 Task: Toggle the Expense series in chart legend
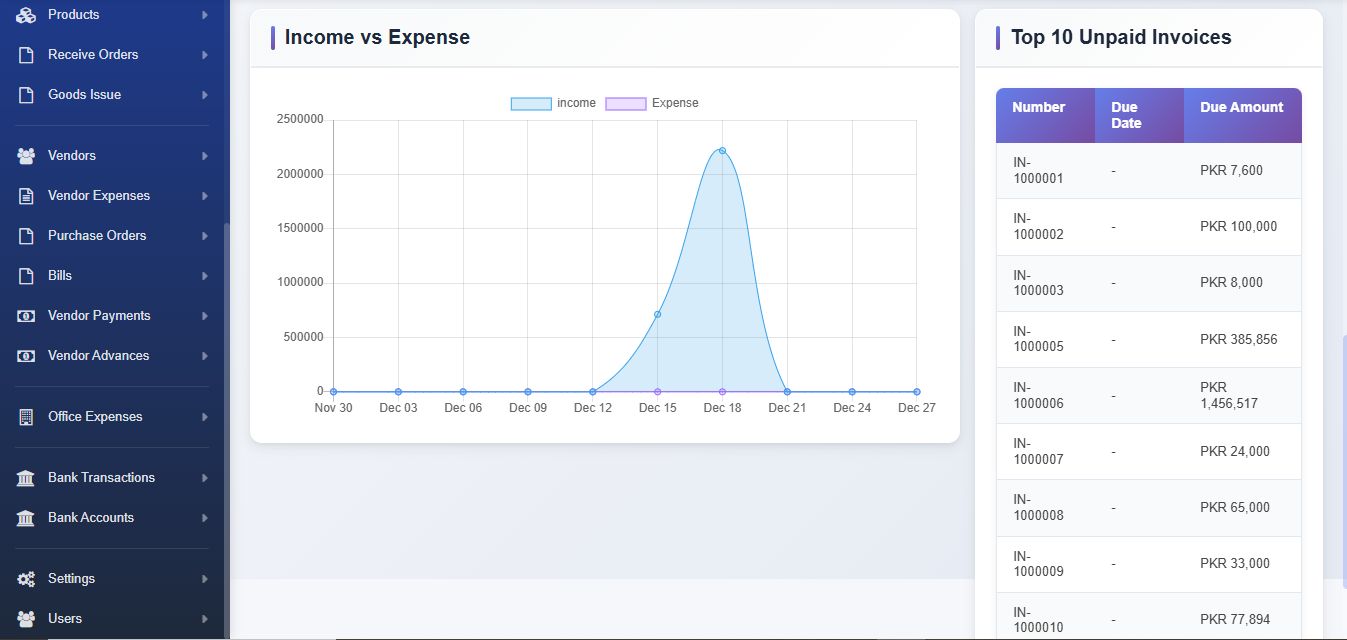pyautogui.click(x=652, y=103)
